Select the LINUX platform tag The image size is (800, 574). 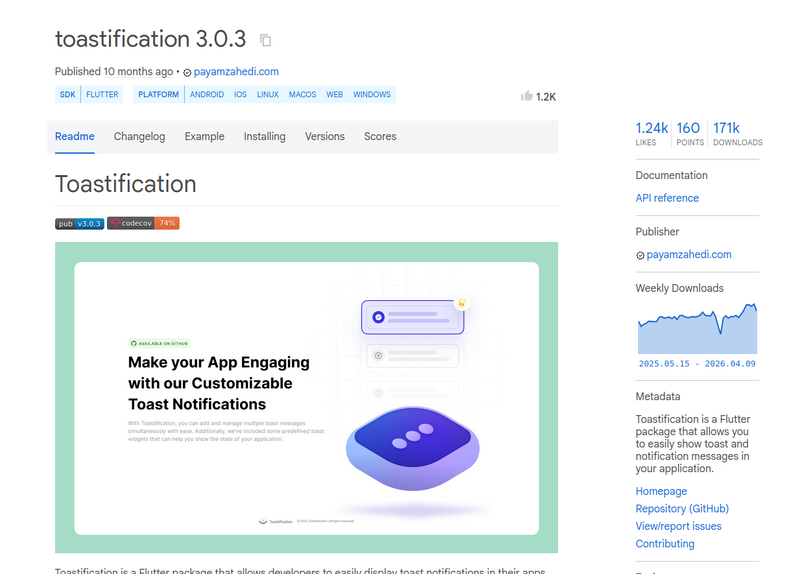click(x=268, y=94)
